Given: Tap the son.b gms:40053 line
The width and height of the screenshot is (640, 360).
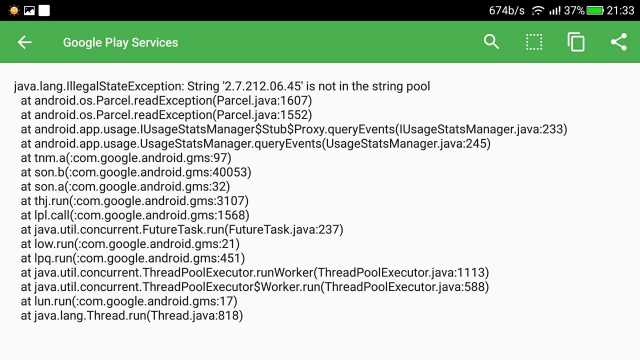Looking at the screenshot, I should point(136,172).
